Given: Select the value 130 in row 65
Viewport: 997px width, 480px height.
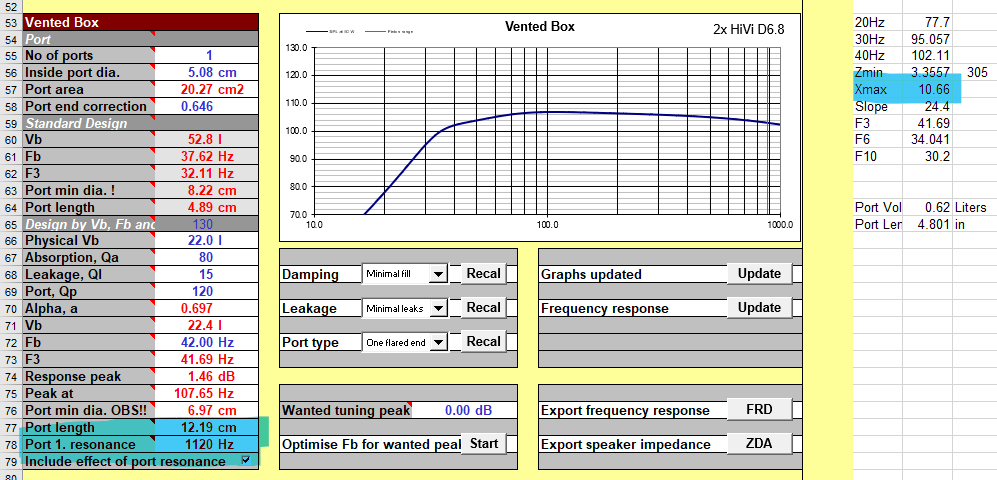Looking at the screenshot, I should pyautogui.click(x=207, y=224).
